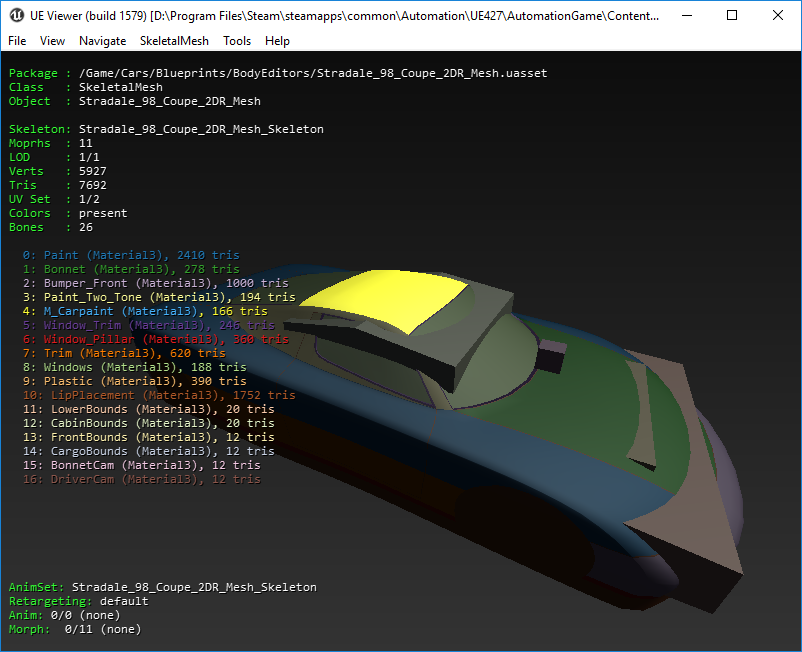This screenshot has width=802, height=652.
Task: Close the UE Viewer window
Action: pyautogui.click(x=777, y=16)
